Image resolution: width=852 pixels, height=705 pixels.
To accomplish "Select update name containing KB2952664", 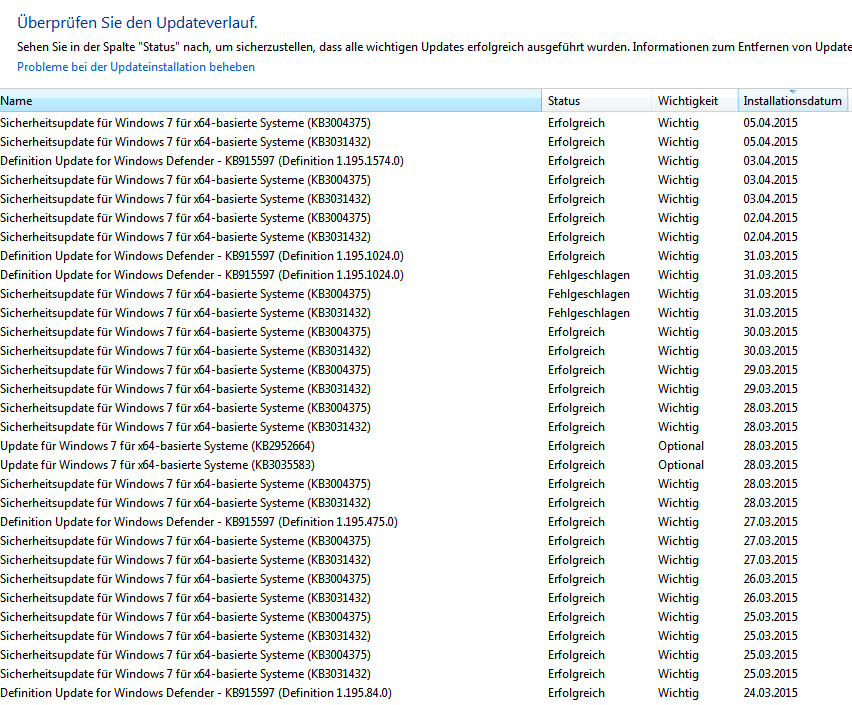I will 158,446.
